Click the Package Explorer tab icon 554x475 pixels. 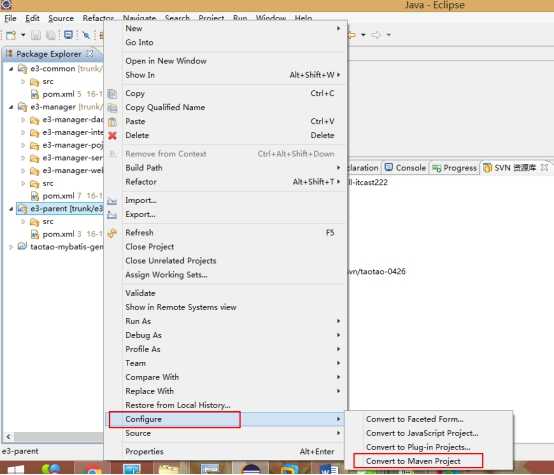tap(10, 54)
